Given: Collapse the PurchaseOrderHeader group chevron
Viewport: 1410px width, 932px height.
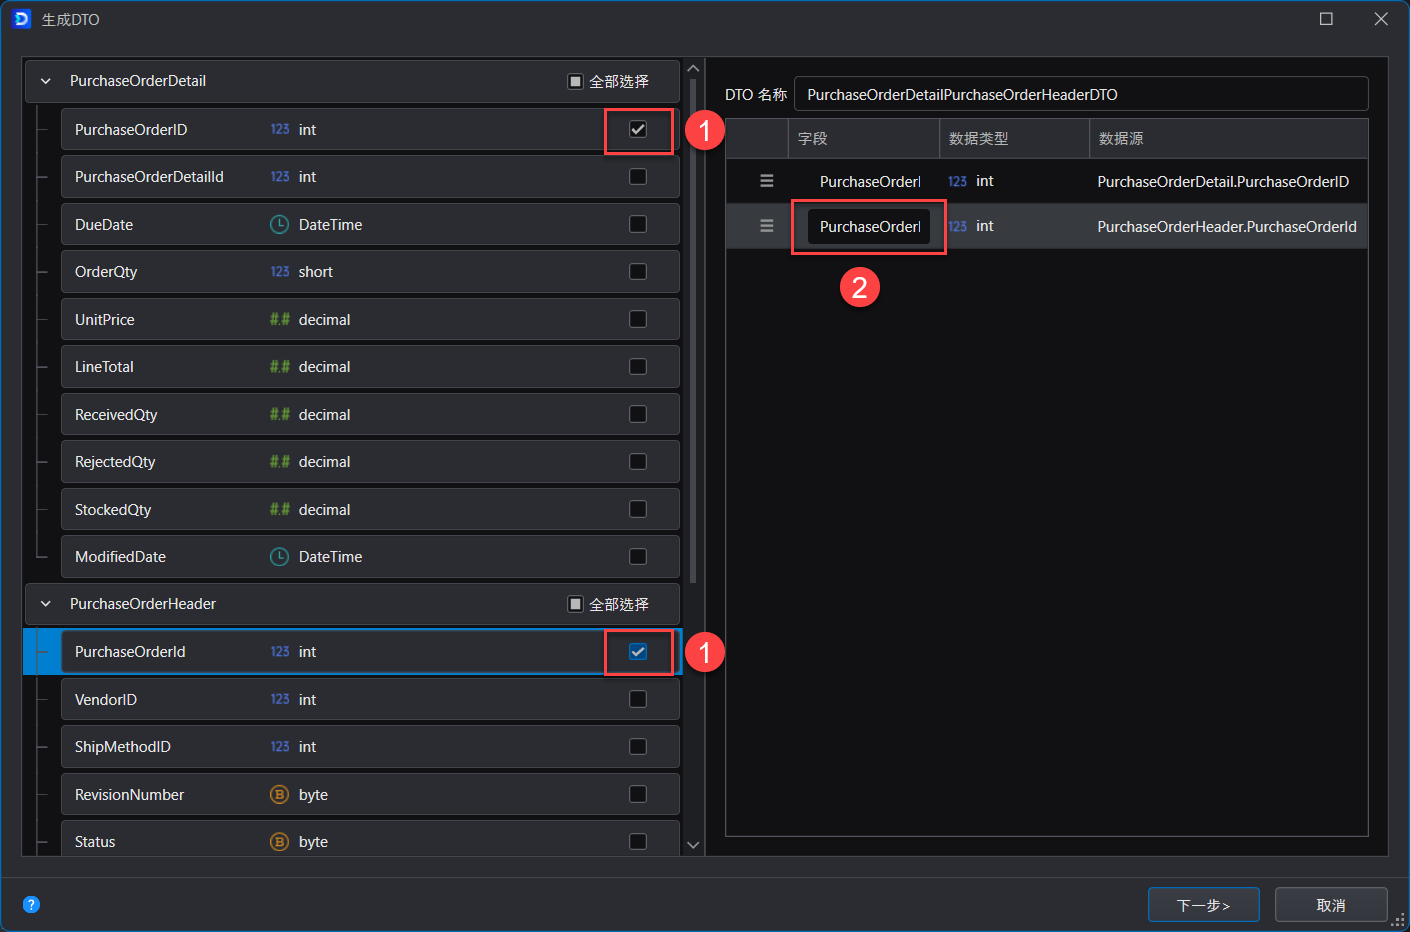Looking at the screenshot, I should click(45, 604).
